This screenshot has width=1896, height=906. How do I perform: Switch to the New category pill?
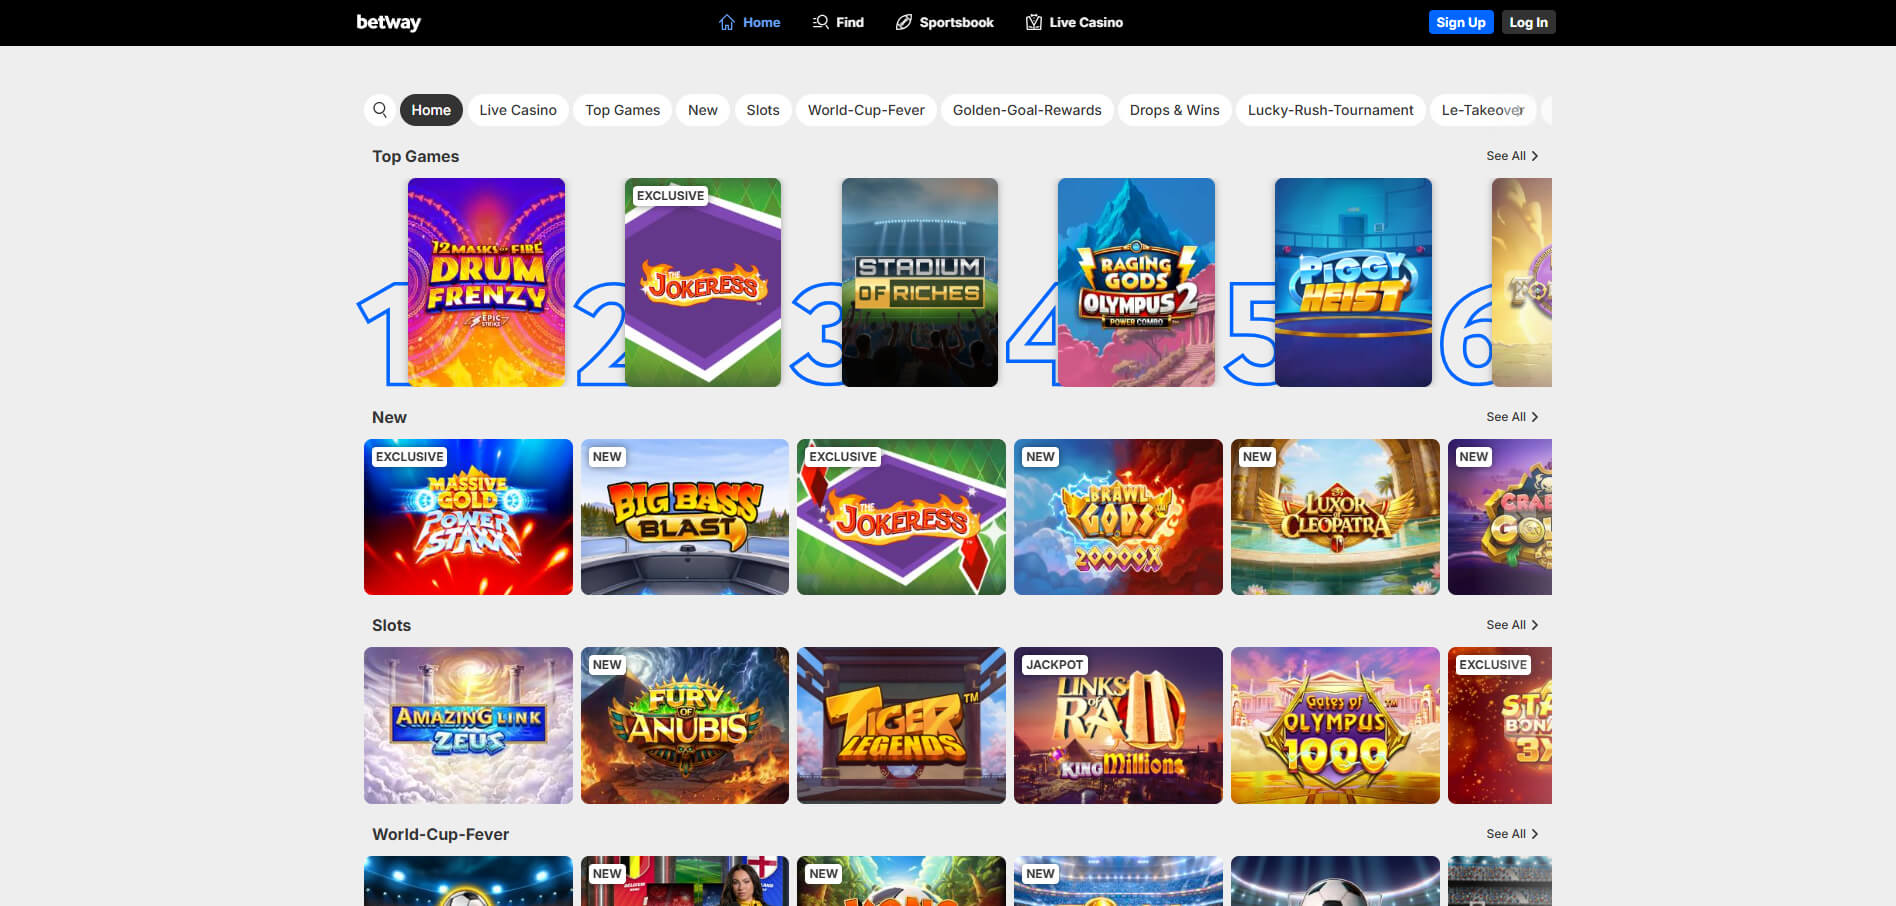click(703, 110)
